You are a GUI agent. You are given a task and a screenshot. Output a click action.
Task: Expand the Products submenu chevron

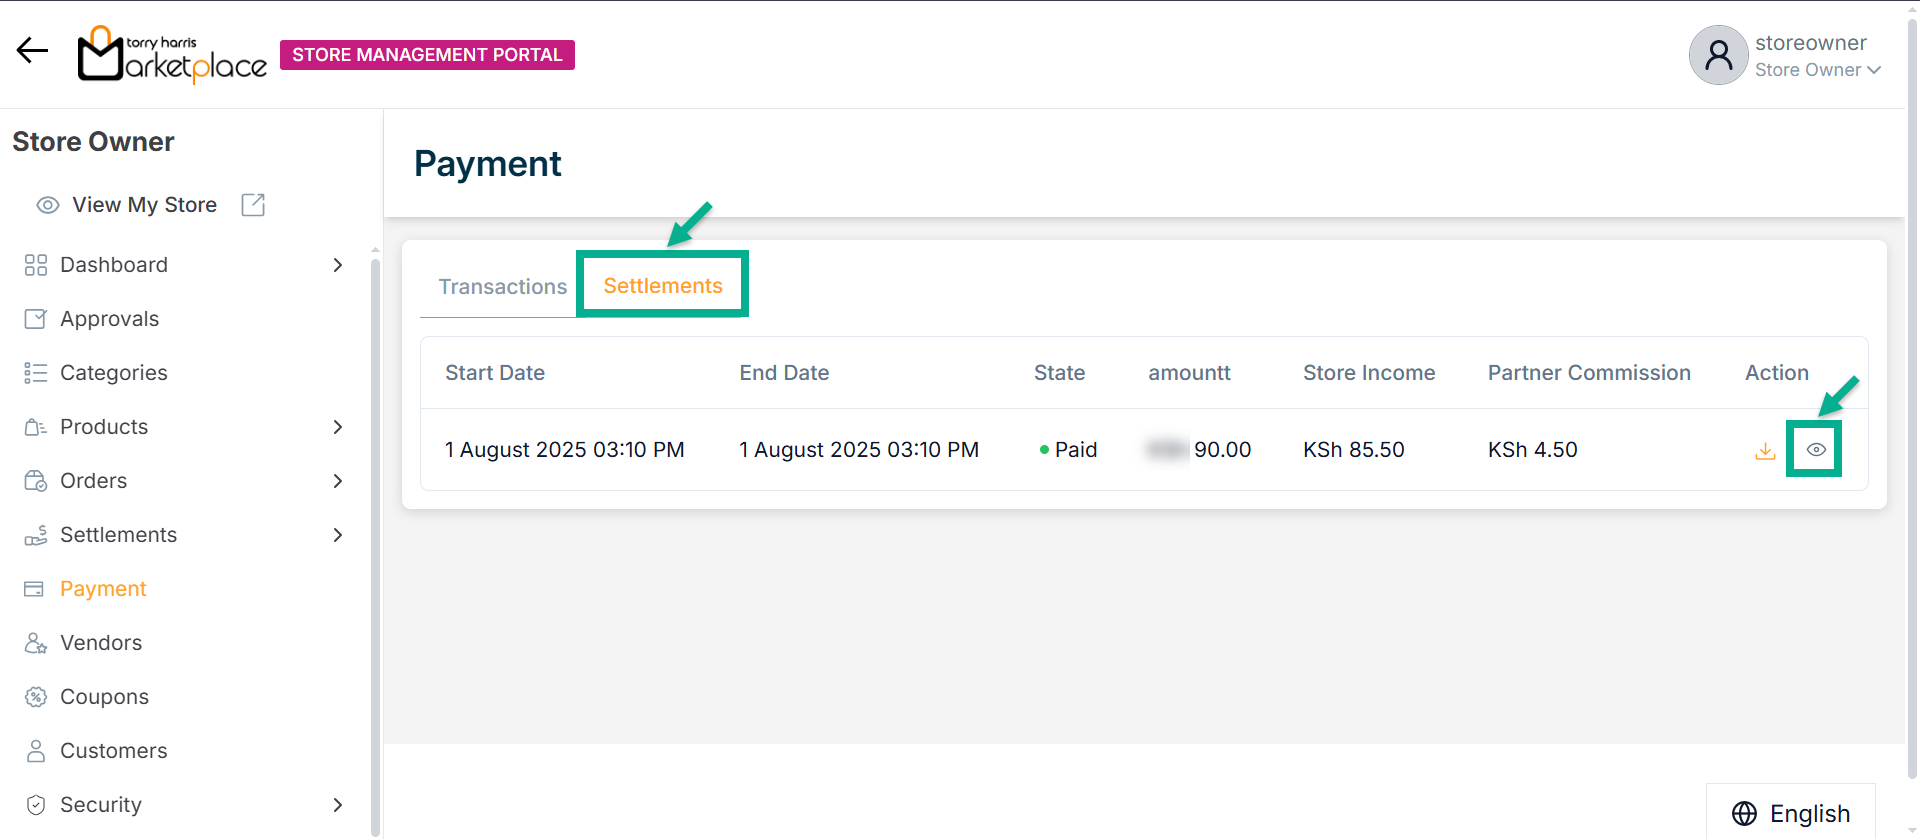pos(338,427)
